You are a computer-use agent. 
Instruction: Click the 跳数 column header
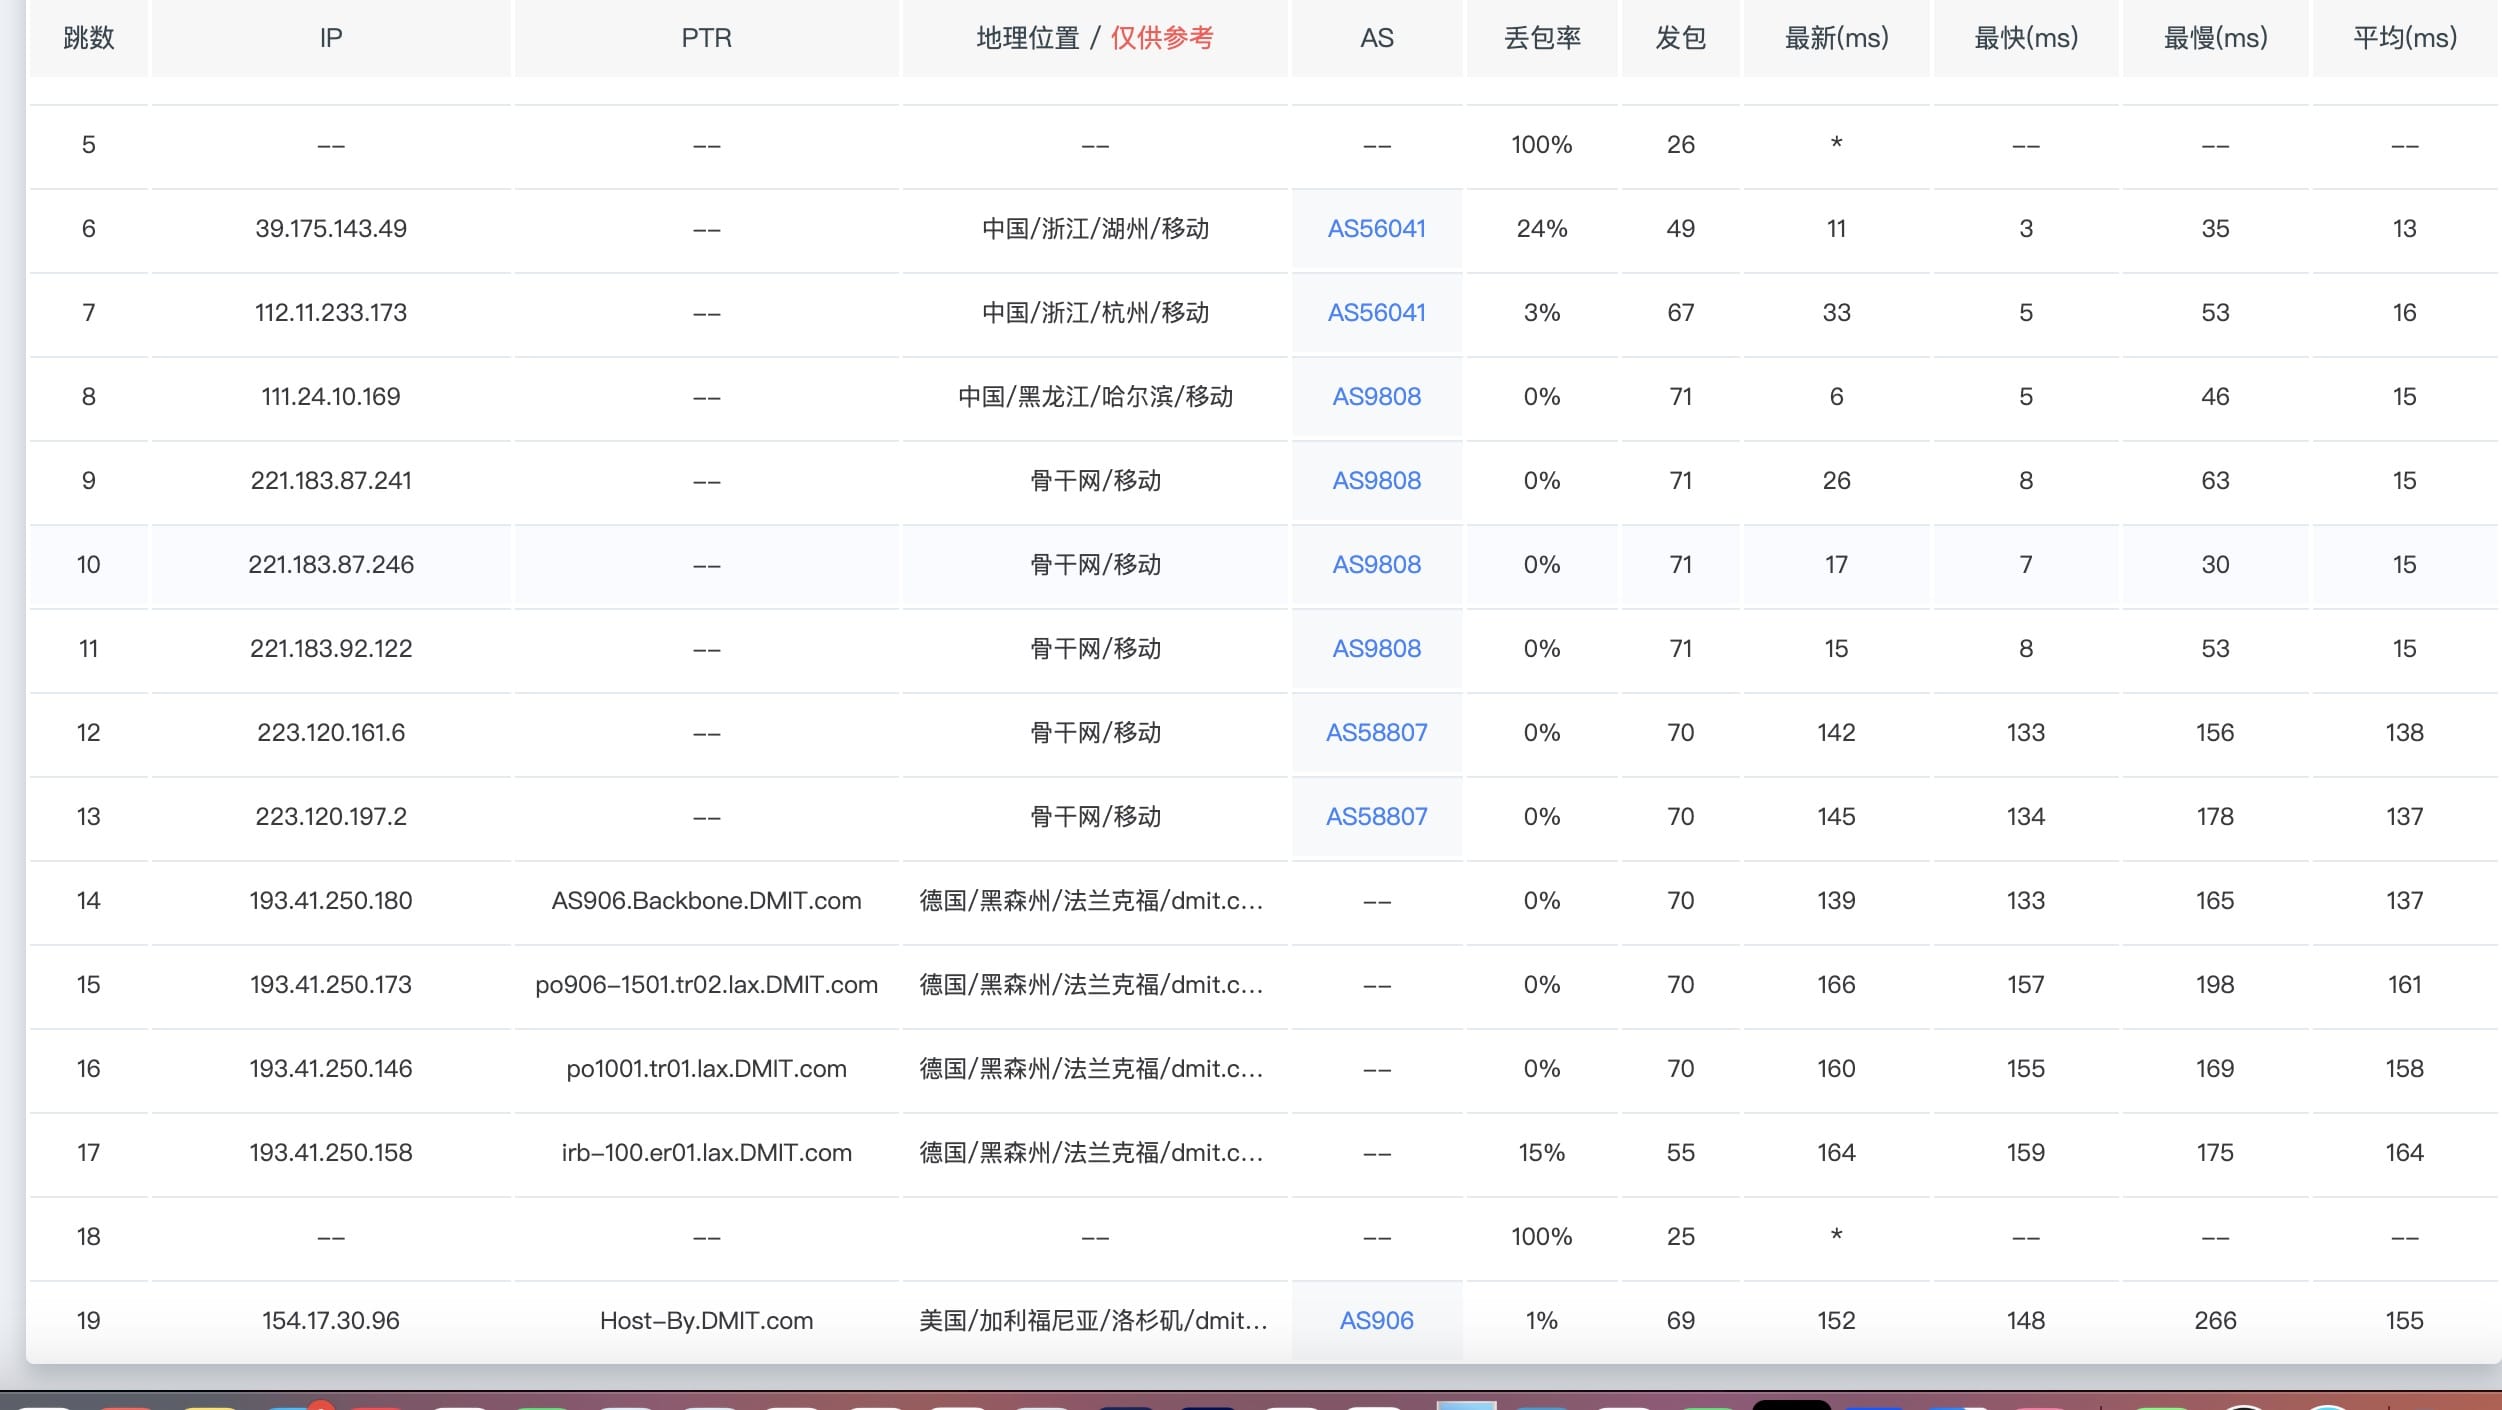pos(88,38)
